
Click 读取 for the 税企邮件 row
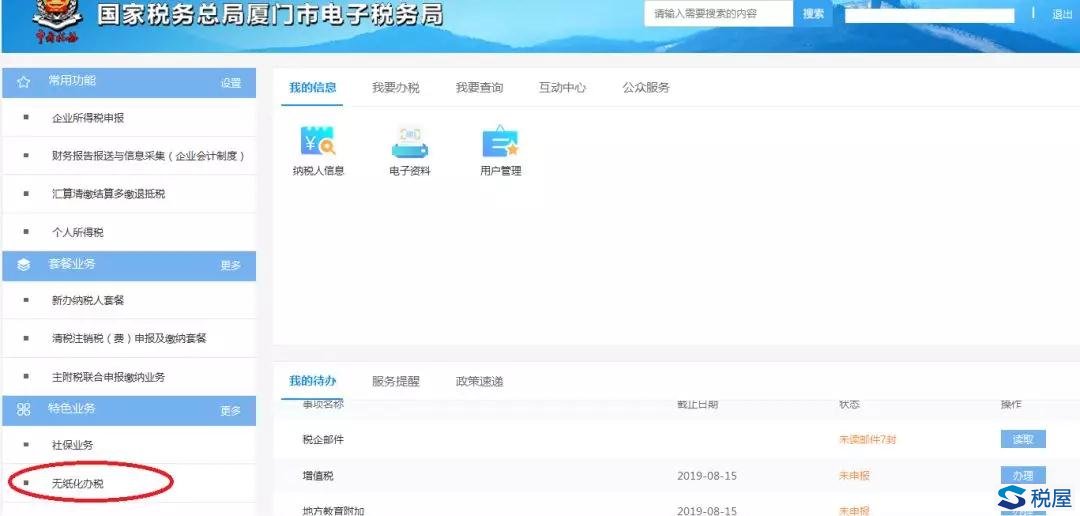click(x=1022, y=439)
